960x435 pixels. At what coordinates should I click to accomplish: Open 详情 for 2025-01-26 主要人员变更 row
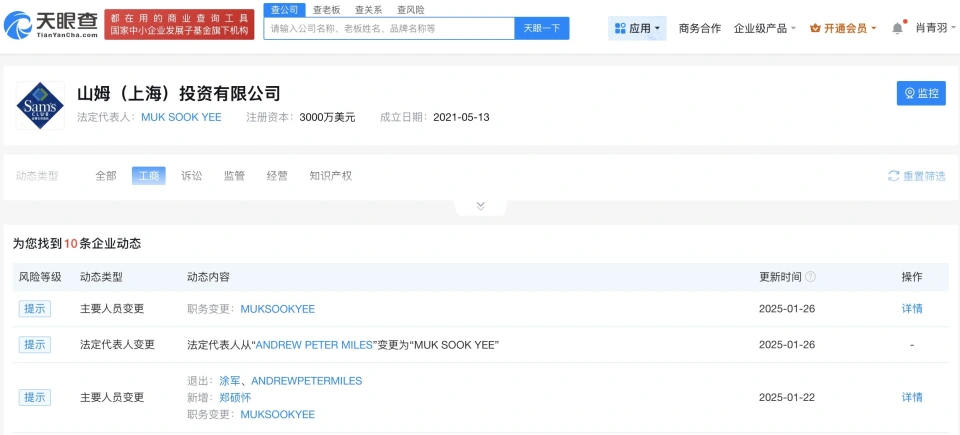point(912,309)
